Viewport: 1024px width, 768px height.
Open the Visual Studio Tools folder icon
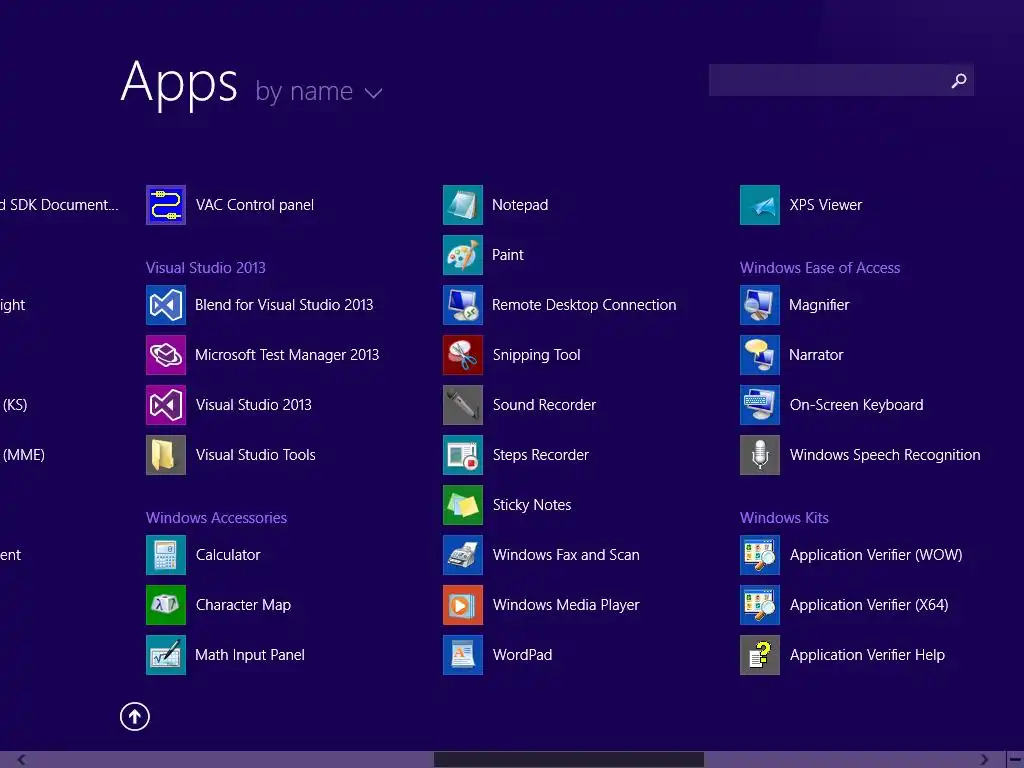166,455
